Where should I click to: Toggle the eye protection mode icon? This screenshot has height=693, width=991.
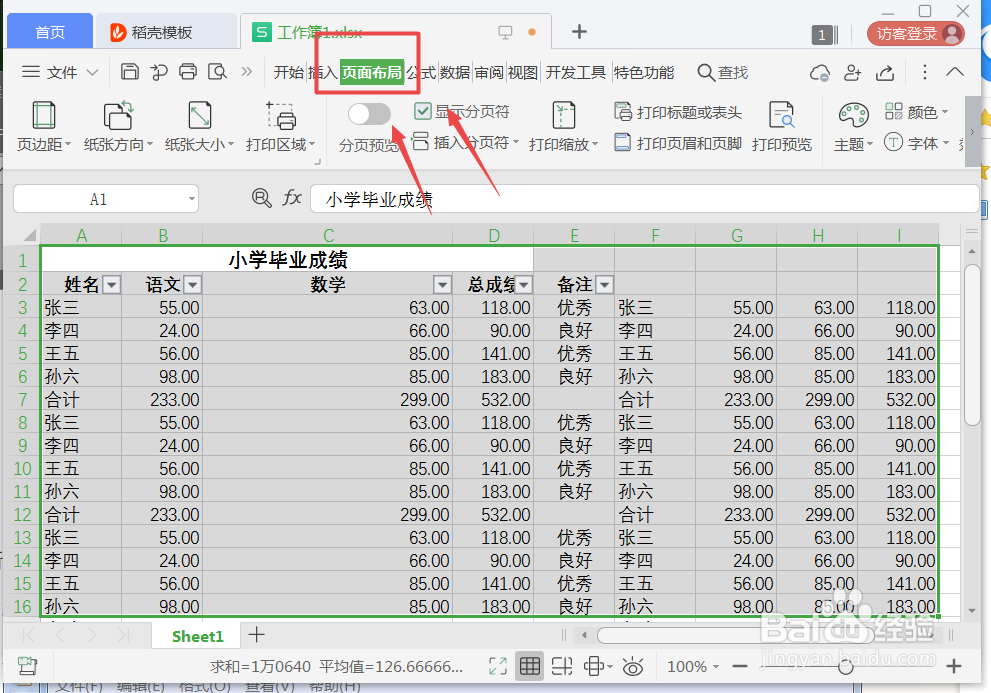(x=633, y=666)
